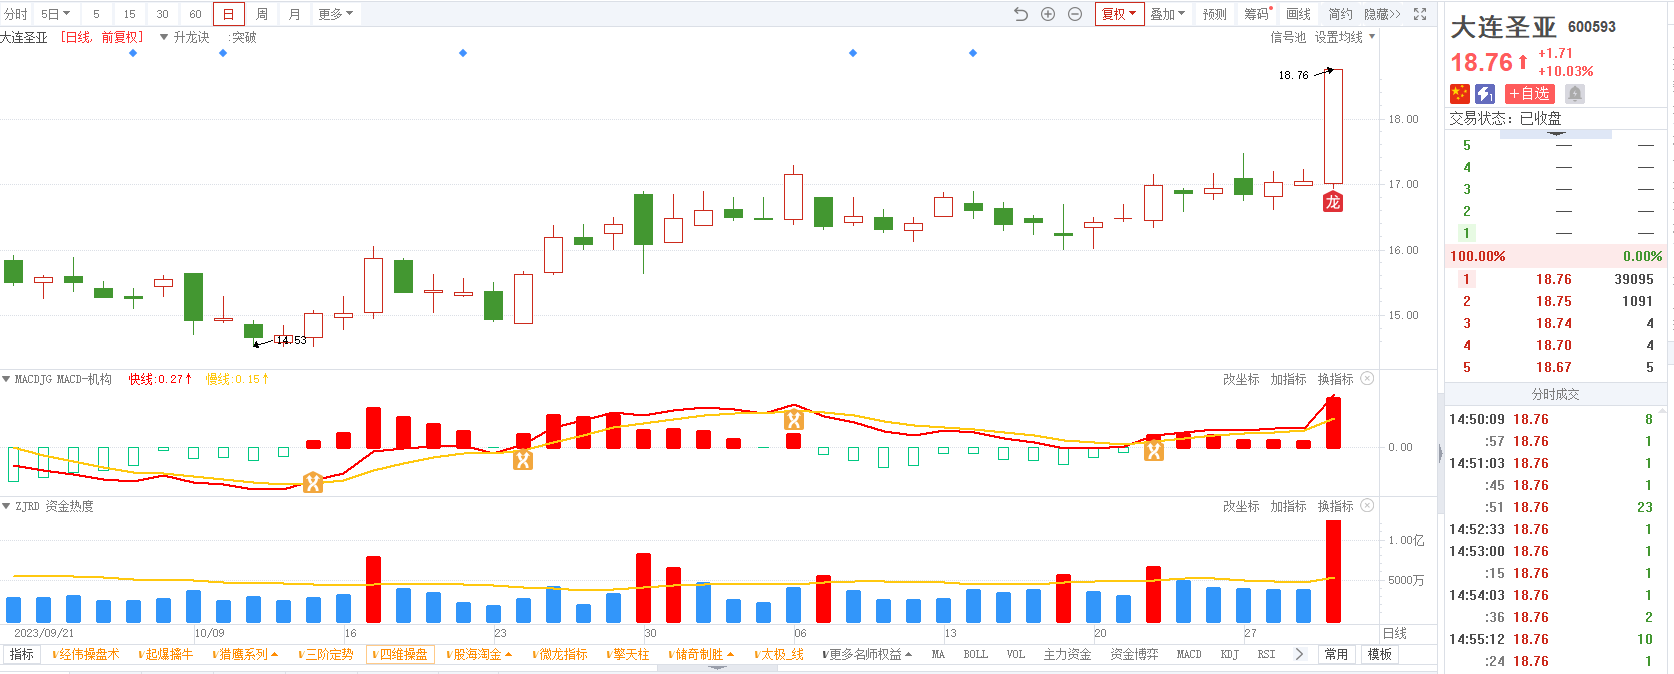Click the last blue diamond signal marker
Image resolution: width=1674 pixels, height=674 pixels.
click(973, 53)
